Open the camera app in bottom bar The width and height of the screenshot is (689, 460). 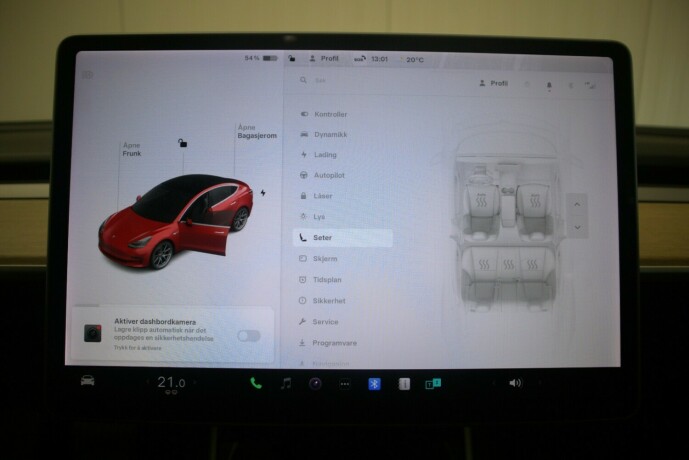[x=315, y=384]
